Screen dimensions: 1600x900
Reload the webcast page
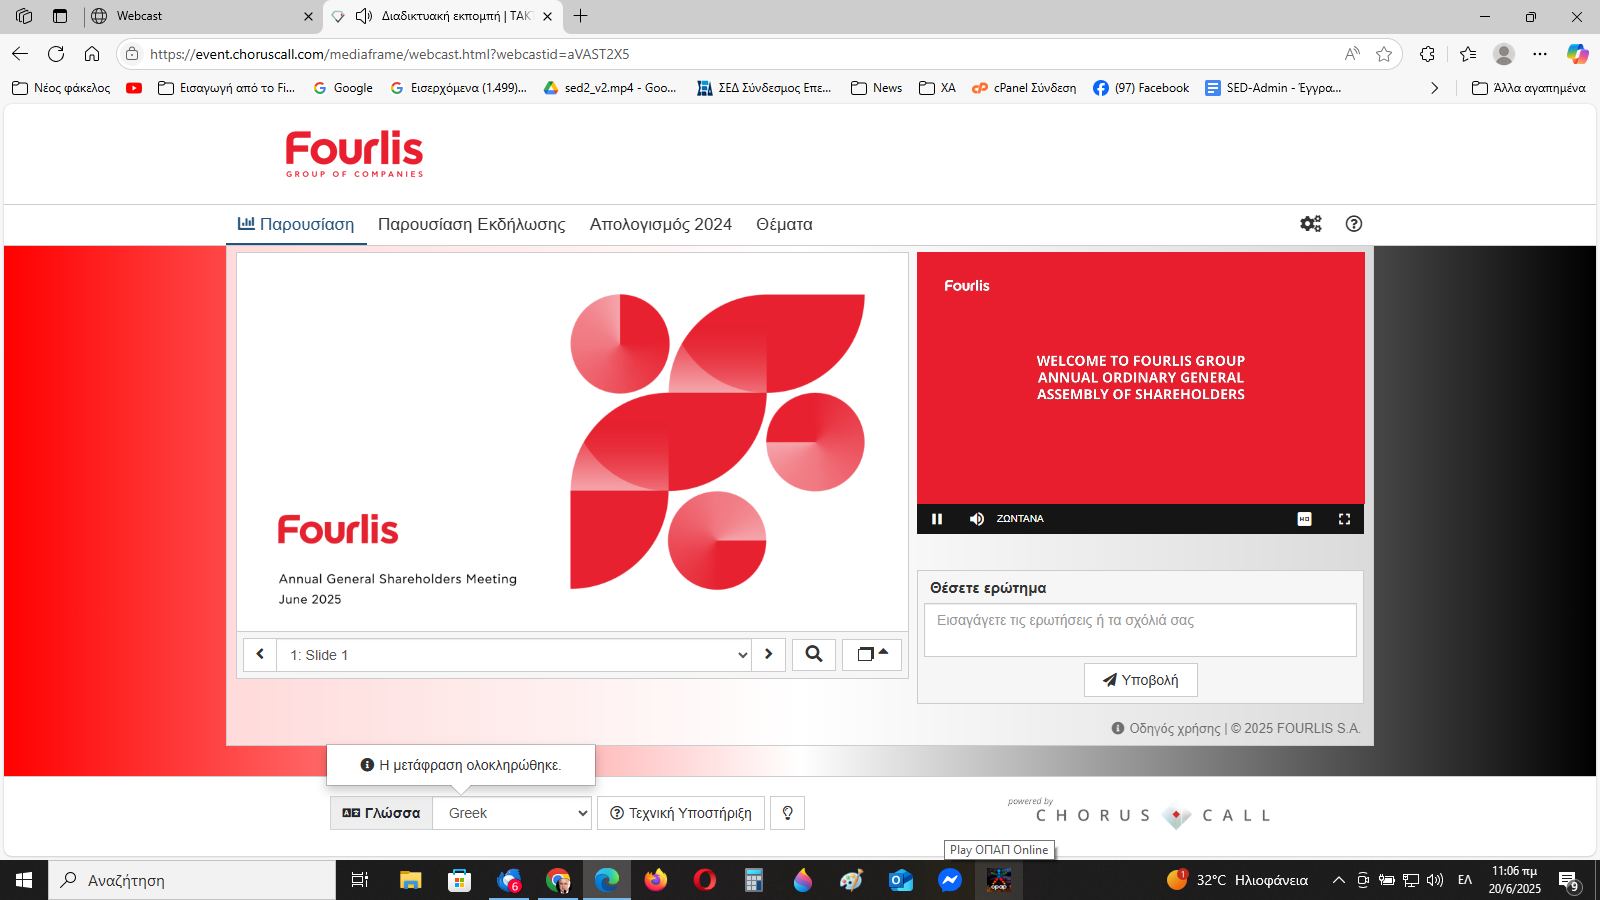(x=56, y=54)
